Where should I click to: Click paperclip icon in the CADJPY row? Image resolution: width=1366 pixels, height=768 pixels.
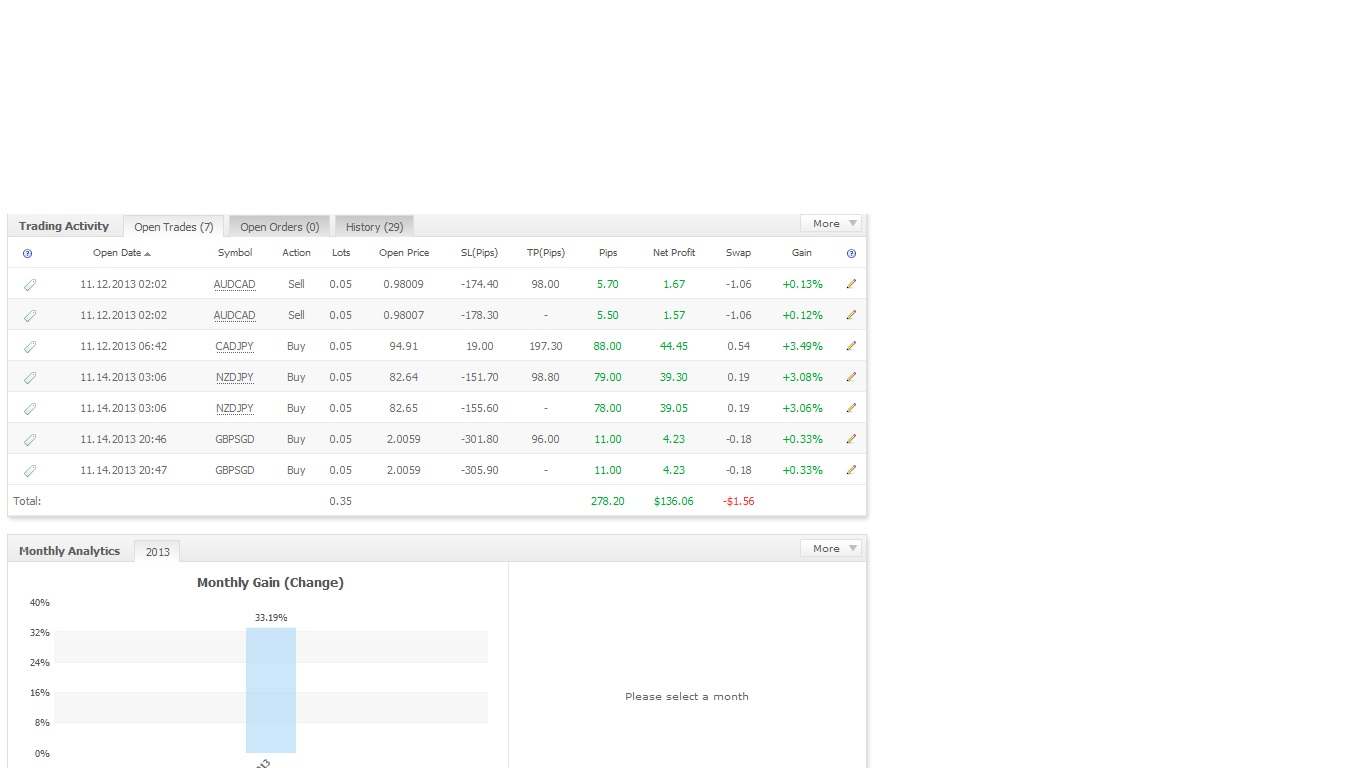click(x=30, y=347)
